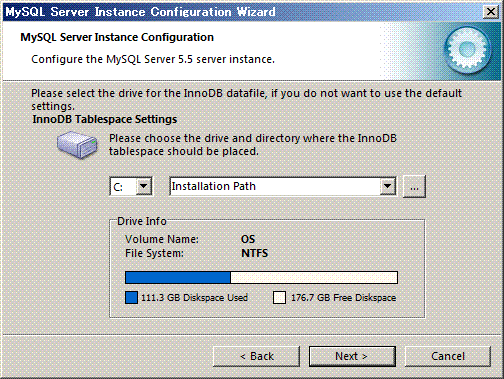Click the "NTFS" file system value
Viewport: 504px width, 379px height.
pos(254,253)
